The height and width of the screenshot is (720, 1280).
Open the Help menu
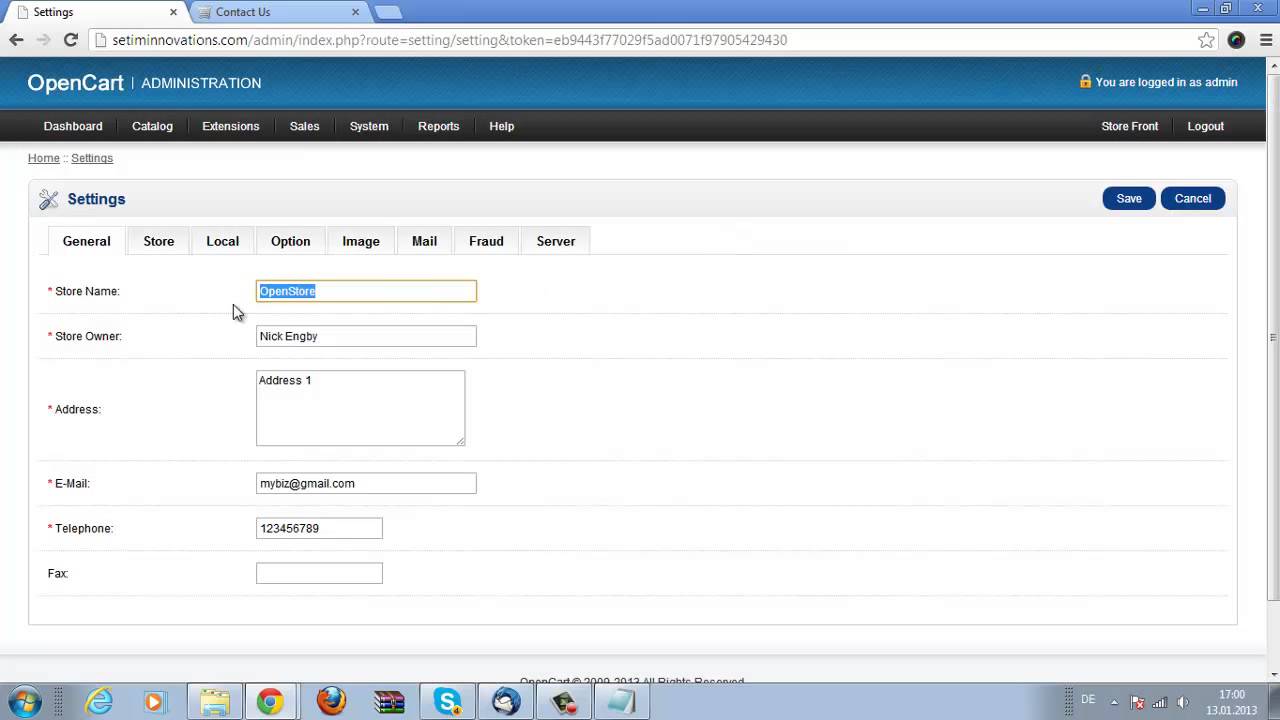click(x=501, y=126)
